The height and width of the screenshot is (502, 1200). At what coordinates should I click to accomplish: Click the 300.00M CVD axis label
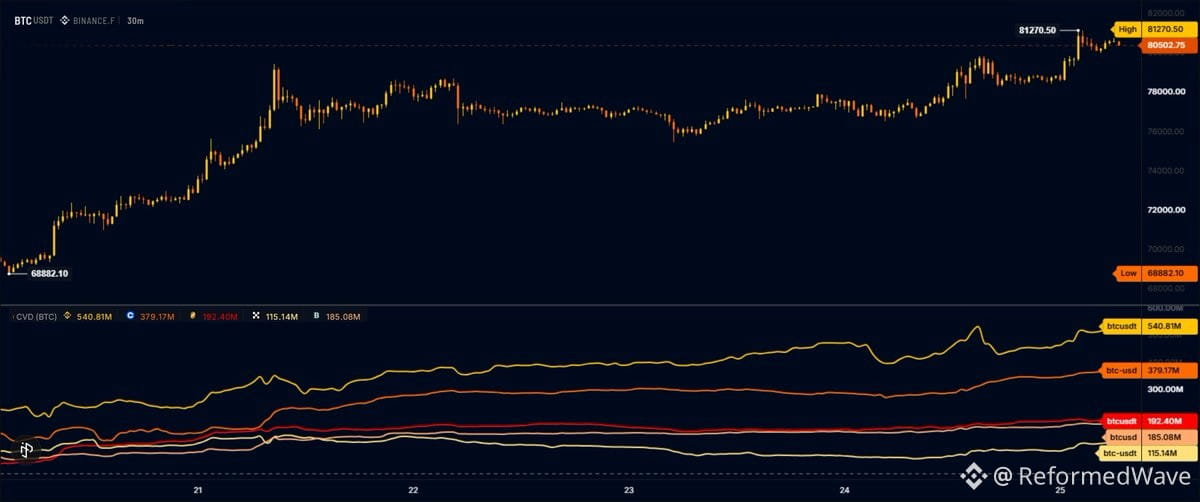coord(1164,389)
